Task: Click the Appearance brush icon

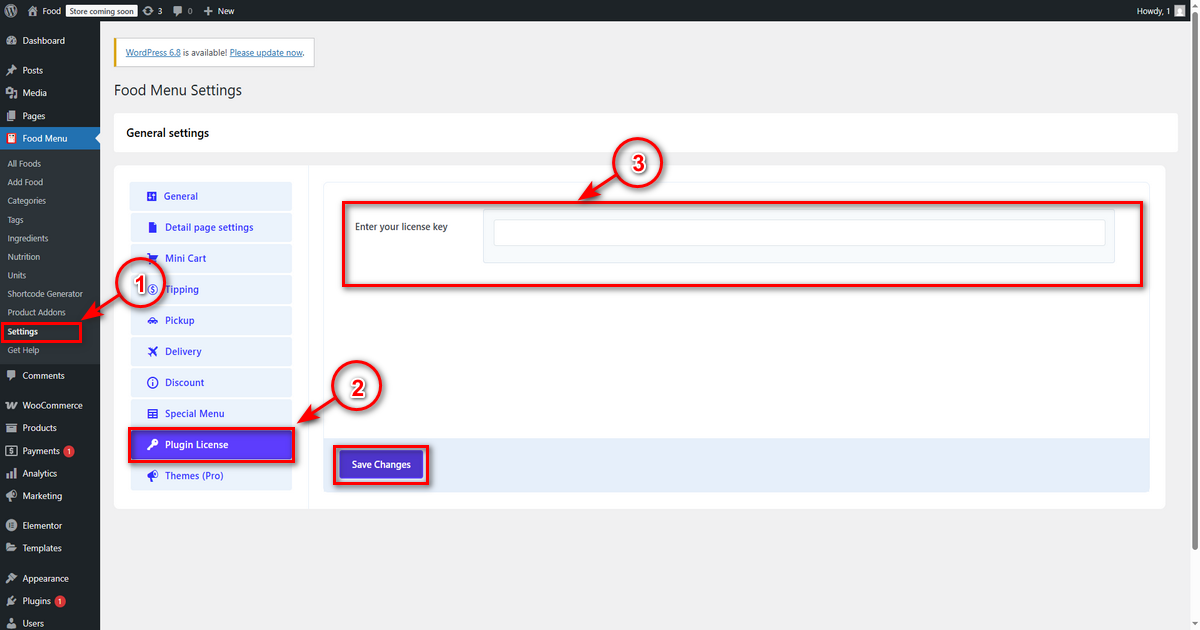Action: (11, 578)
